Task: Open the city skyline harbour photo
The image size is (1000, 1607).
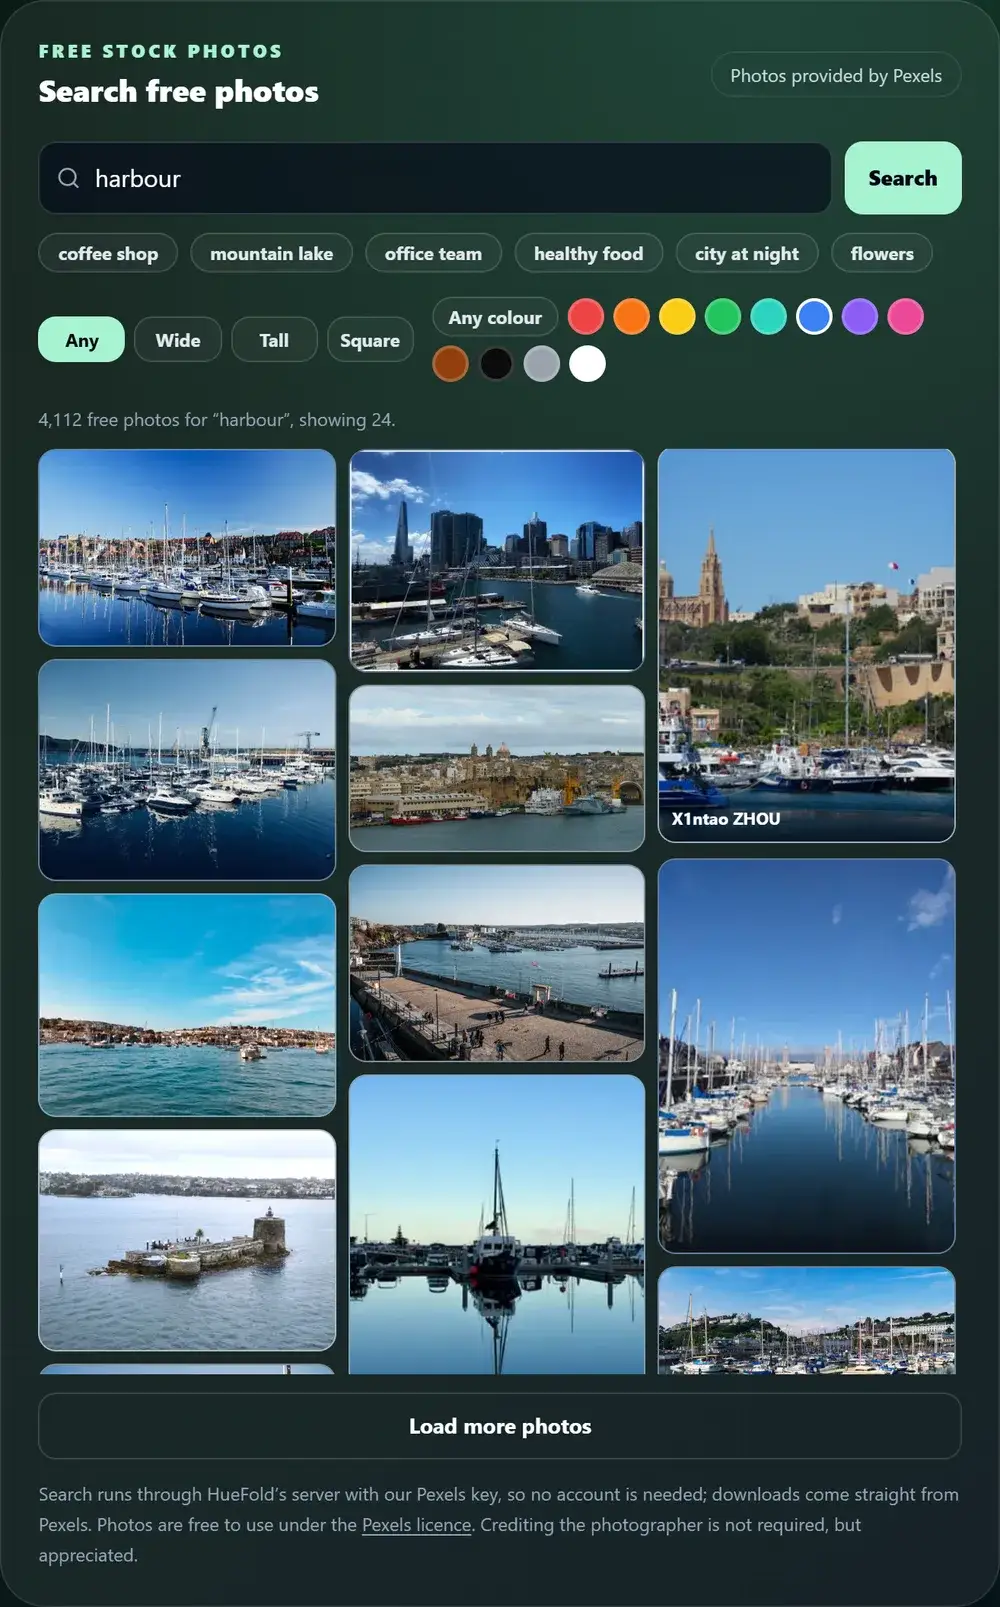Action: click(497, 560)
